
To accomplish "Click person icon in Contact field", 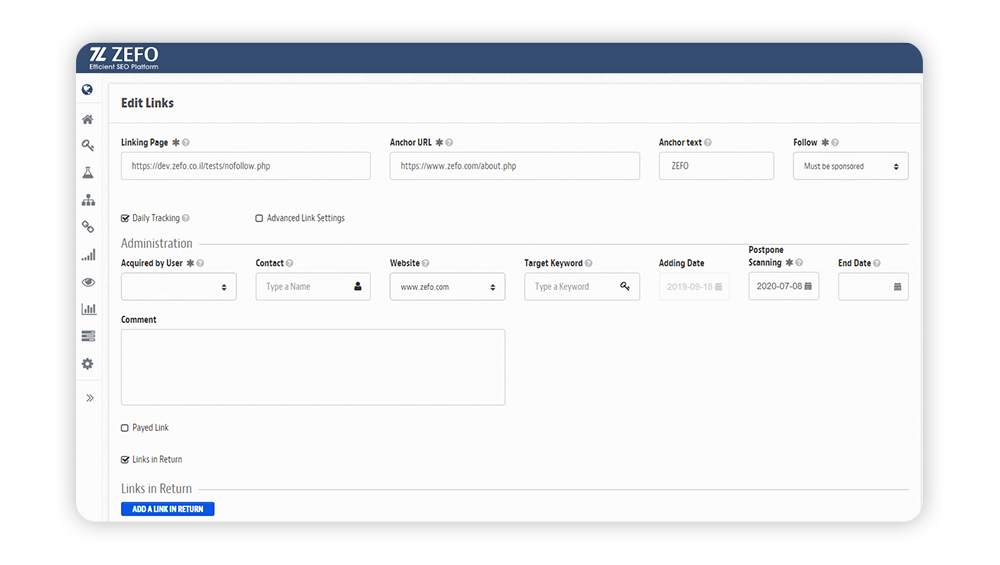I will pos(358,286).
